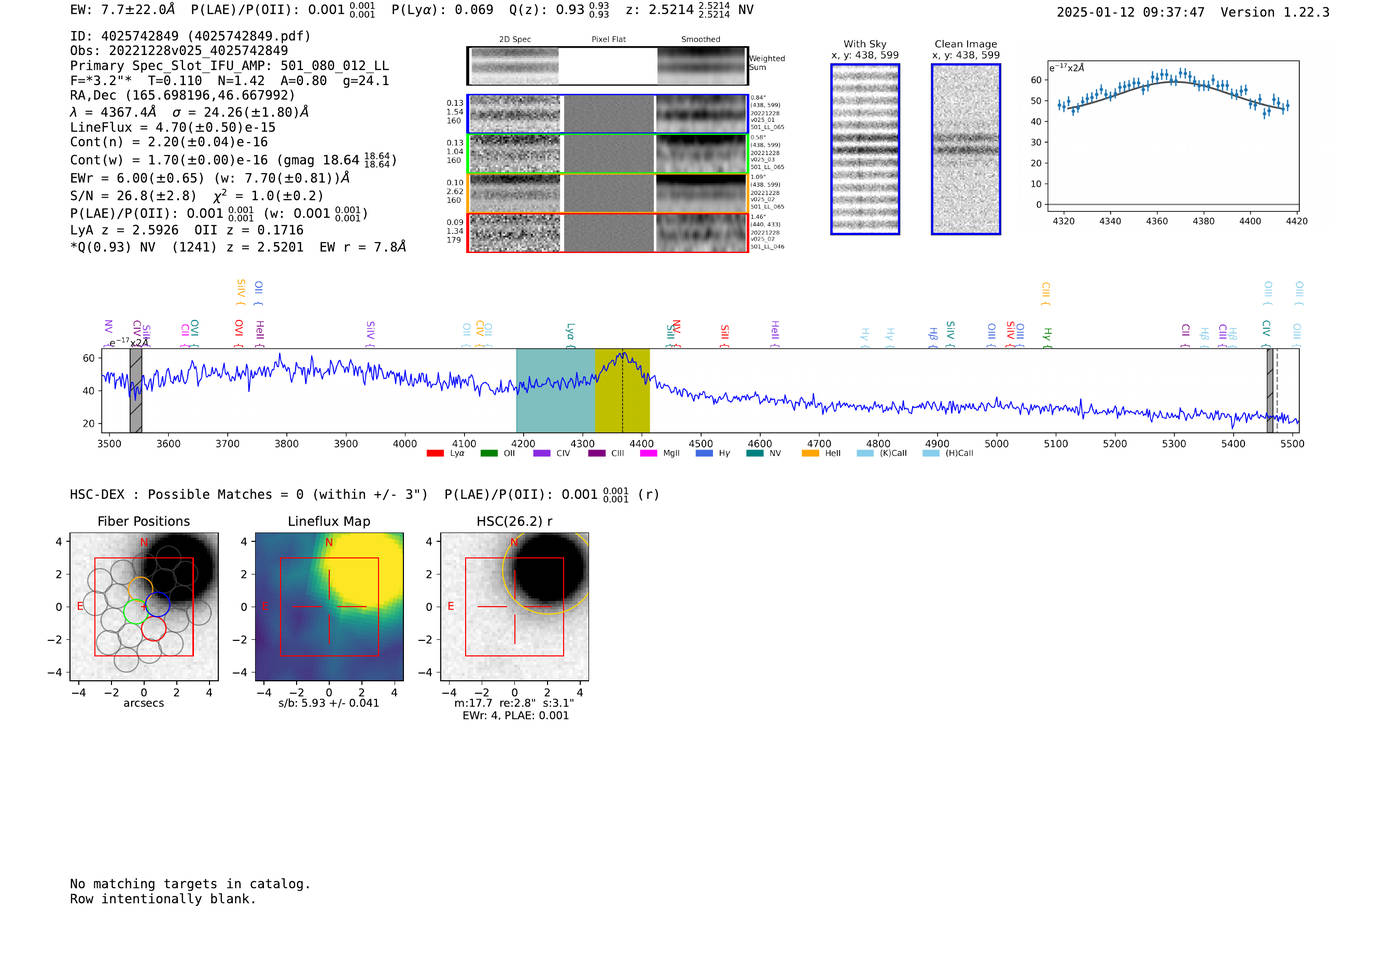
Task: Click the CIV legend swatch
Action: [x=541, y=453]
